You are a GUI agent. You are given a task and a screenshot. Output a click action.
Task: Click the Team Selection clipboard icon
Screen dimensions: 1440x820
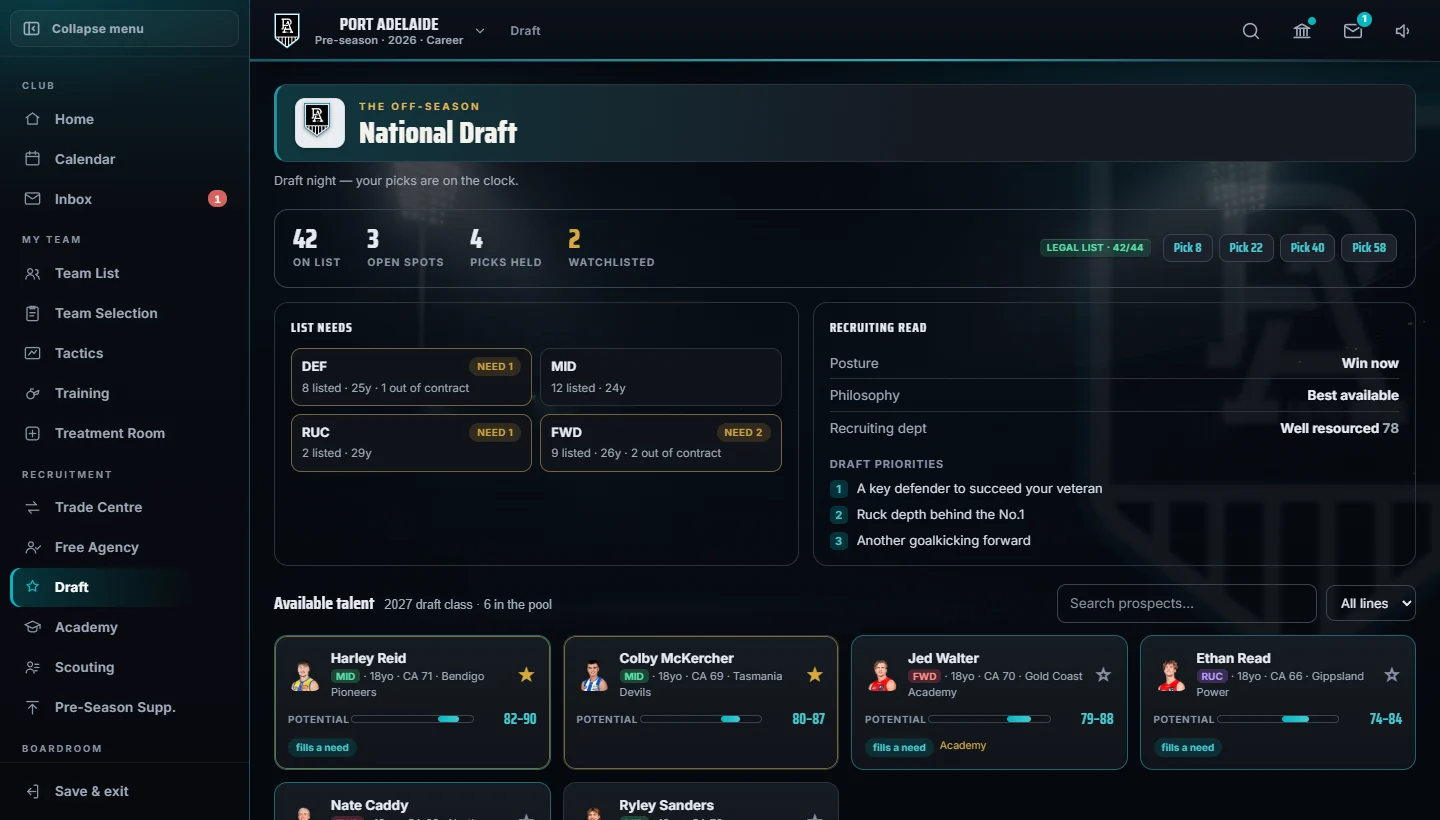33,313
